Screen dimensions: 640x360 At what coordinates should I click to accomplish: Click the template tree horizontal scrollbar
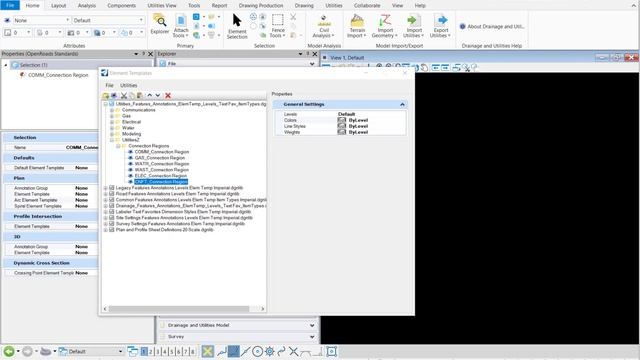[179, 309]
